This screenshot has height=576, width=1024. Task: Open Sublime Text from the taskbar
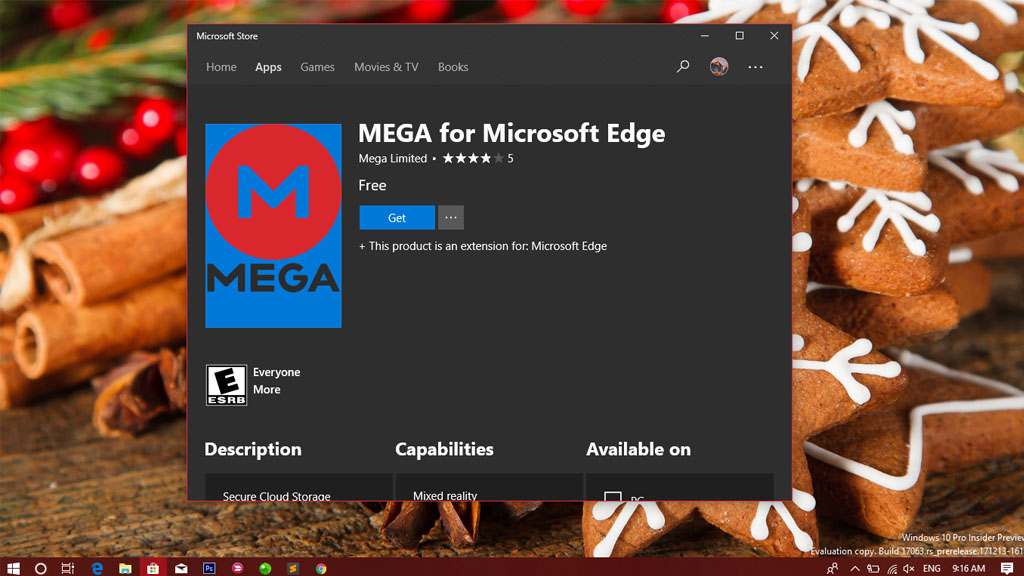pyautogui.click(x=293, y=568)
